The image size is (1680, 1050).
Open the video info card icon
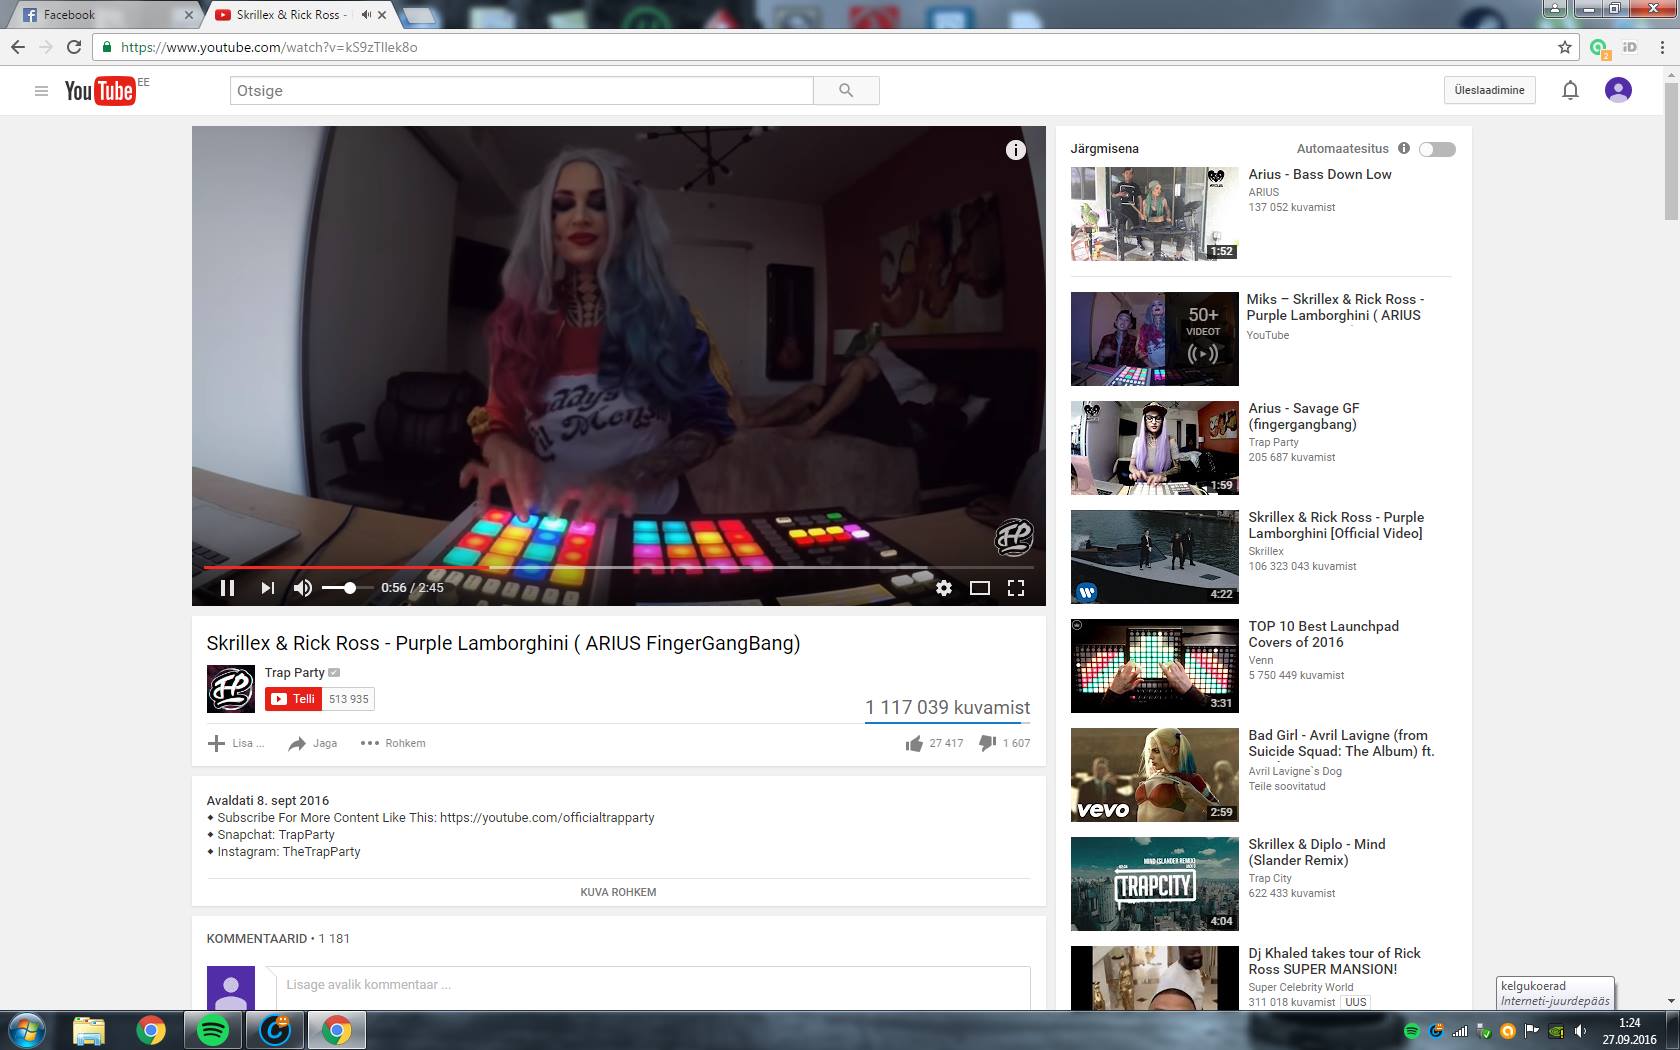pyautogui.click(x=1015, y=150)
